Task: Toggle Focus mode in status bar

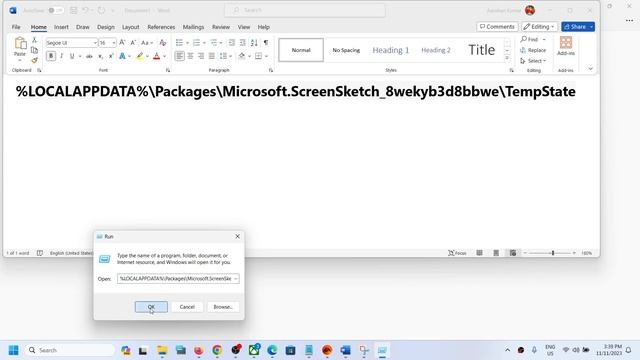Action: 457,253
